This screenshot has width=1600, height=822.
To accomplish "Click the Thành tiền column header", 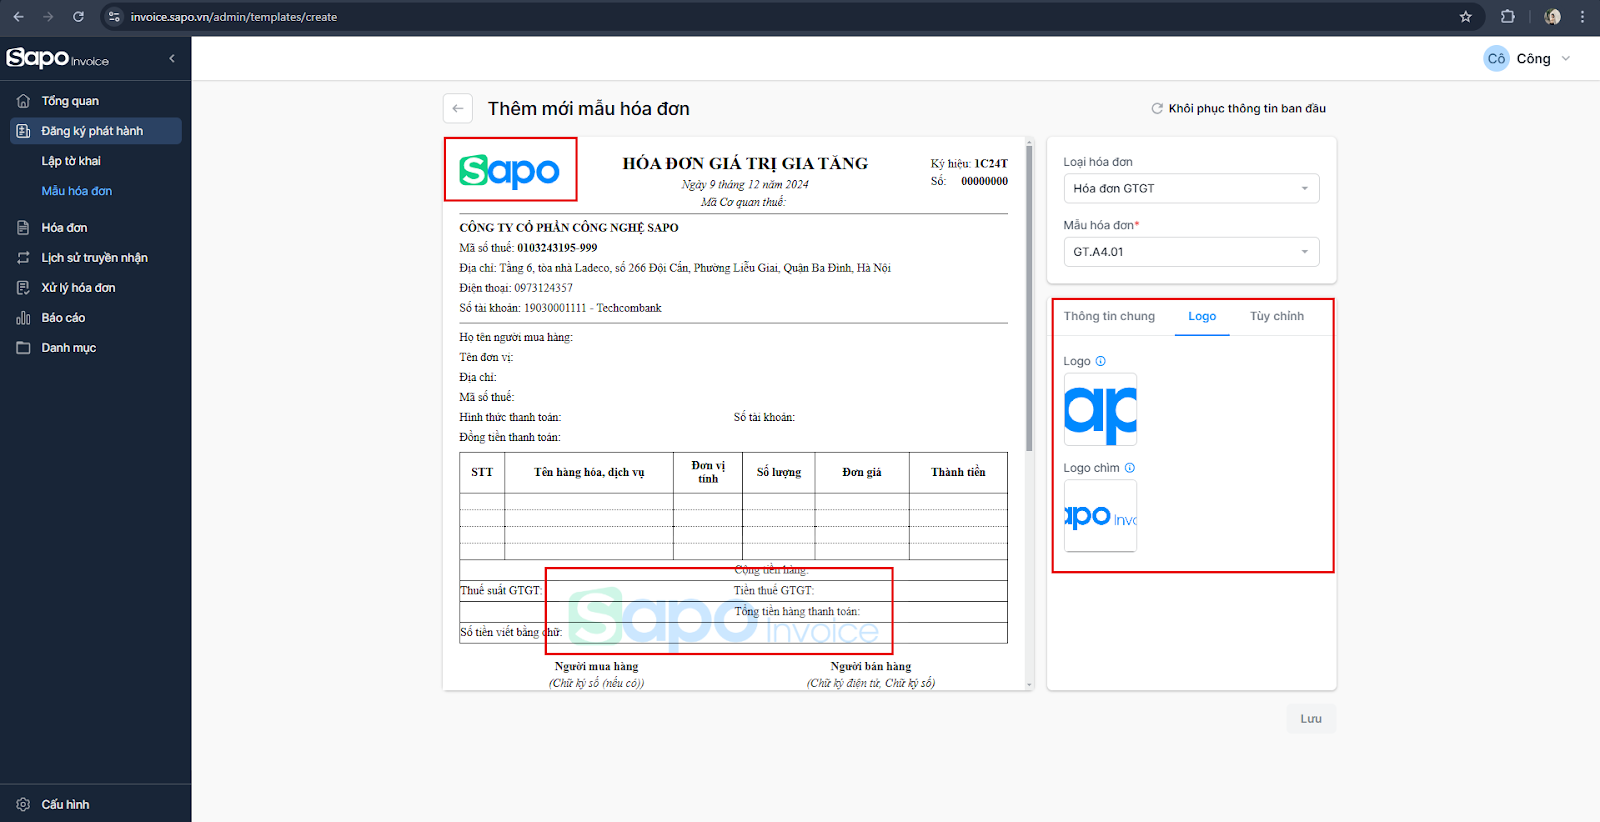I will click(958, 472).
